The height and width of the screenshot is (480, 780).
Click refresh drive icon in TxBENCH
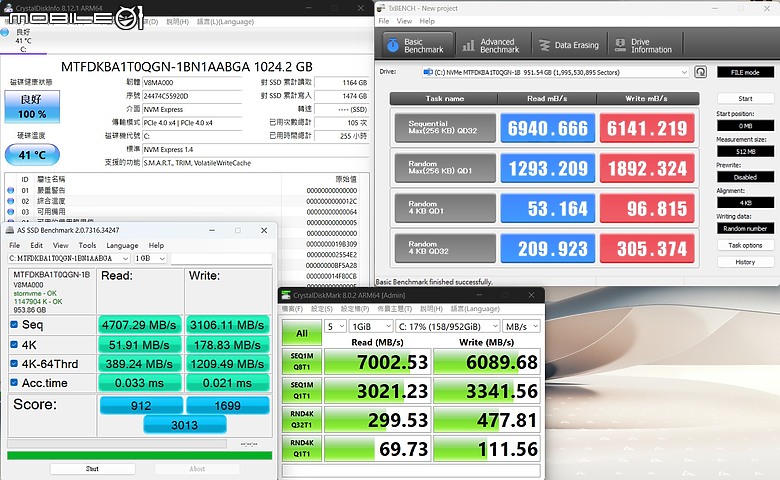(x=700, y=72)
